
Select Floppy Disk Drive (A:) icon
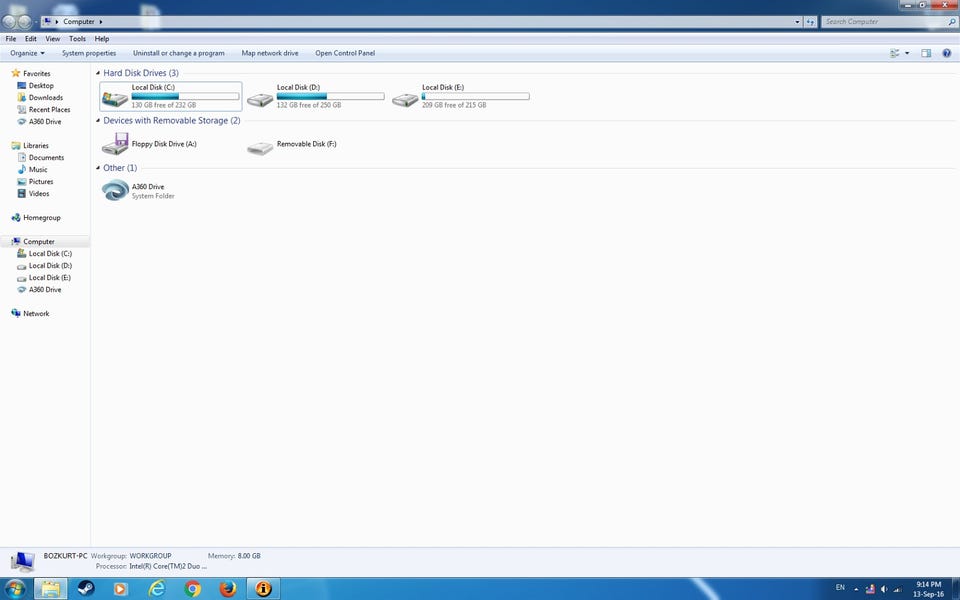(114, 144)
